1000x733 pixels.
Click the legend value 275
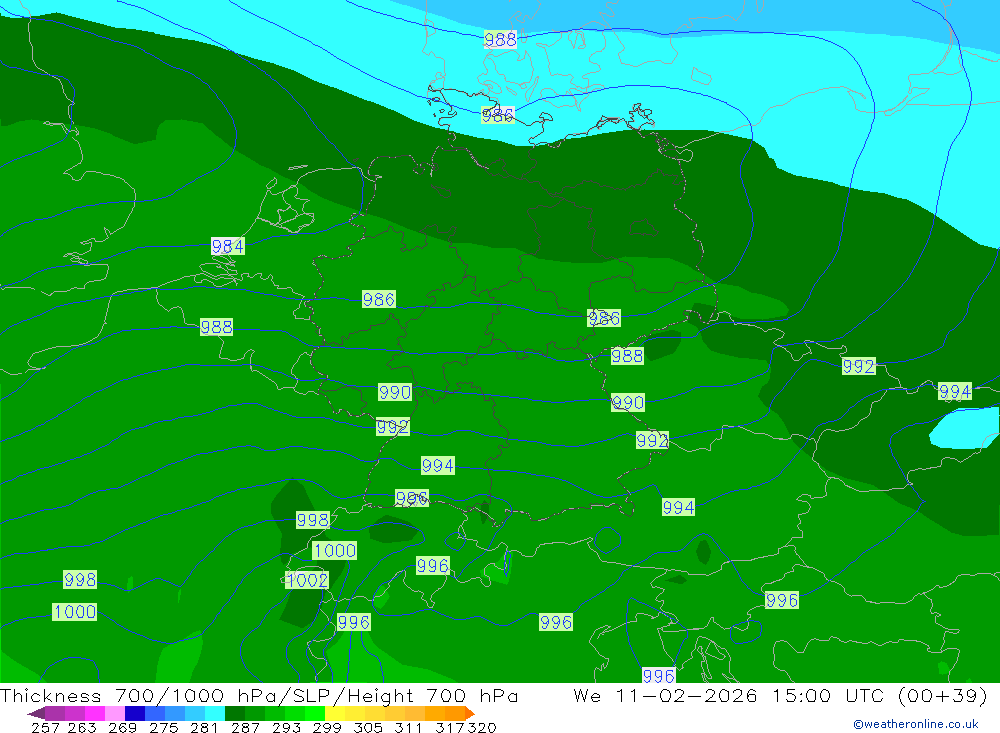pos(163,727)
